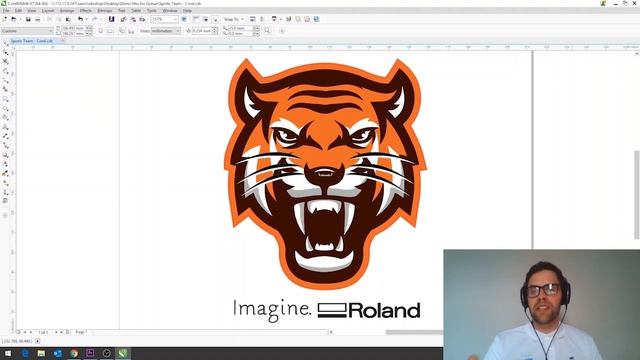Open the Snap To dropdown
The width and height of the screenshot is (640, 360).
click(233, 19)
